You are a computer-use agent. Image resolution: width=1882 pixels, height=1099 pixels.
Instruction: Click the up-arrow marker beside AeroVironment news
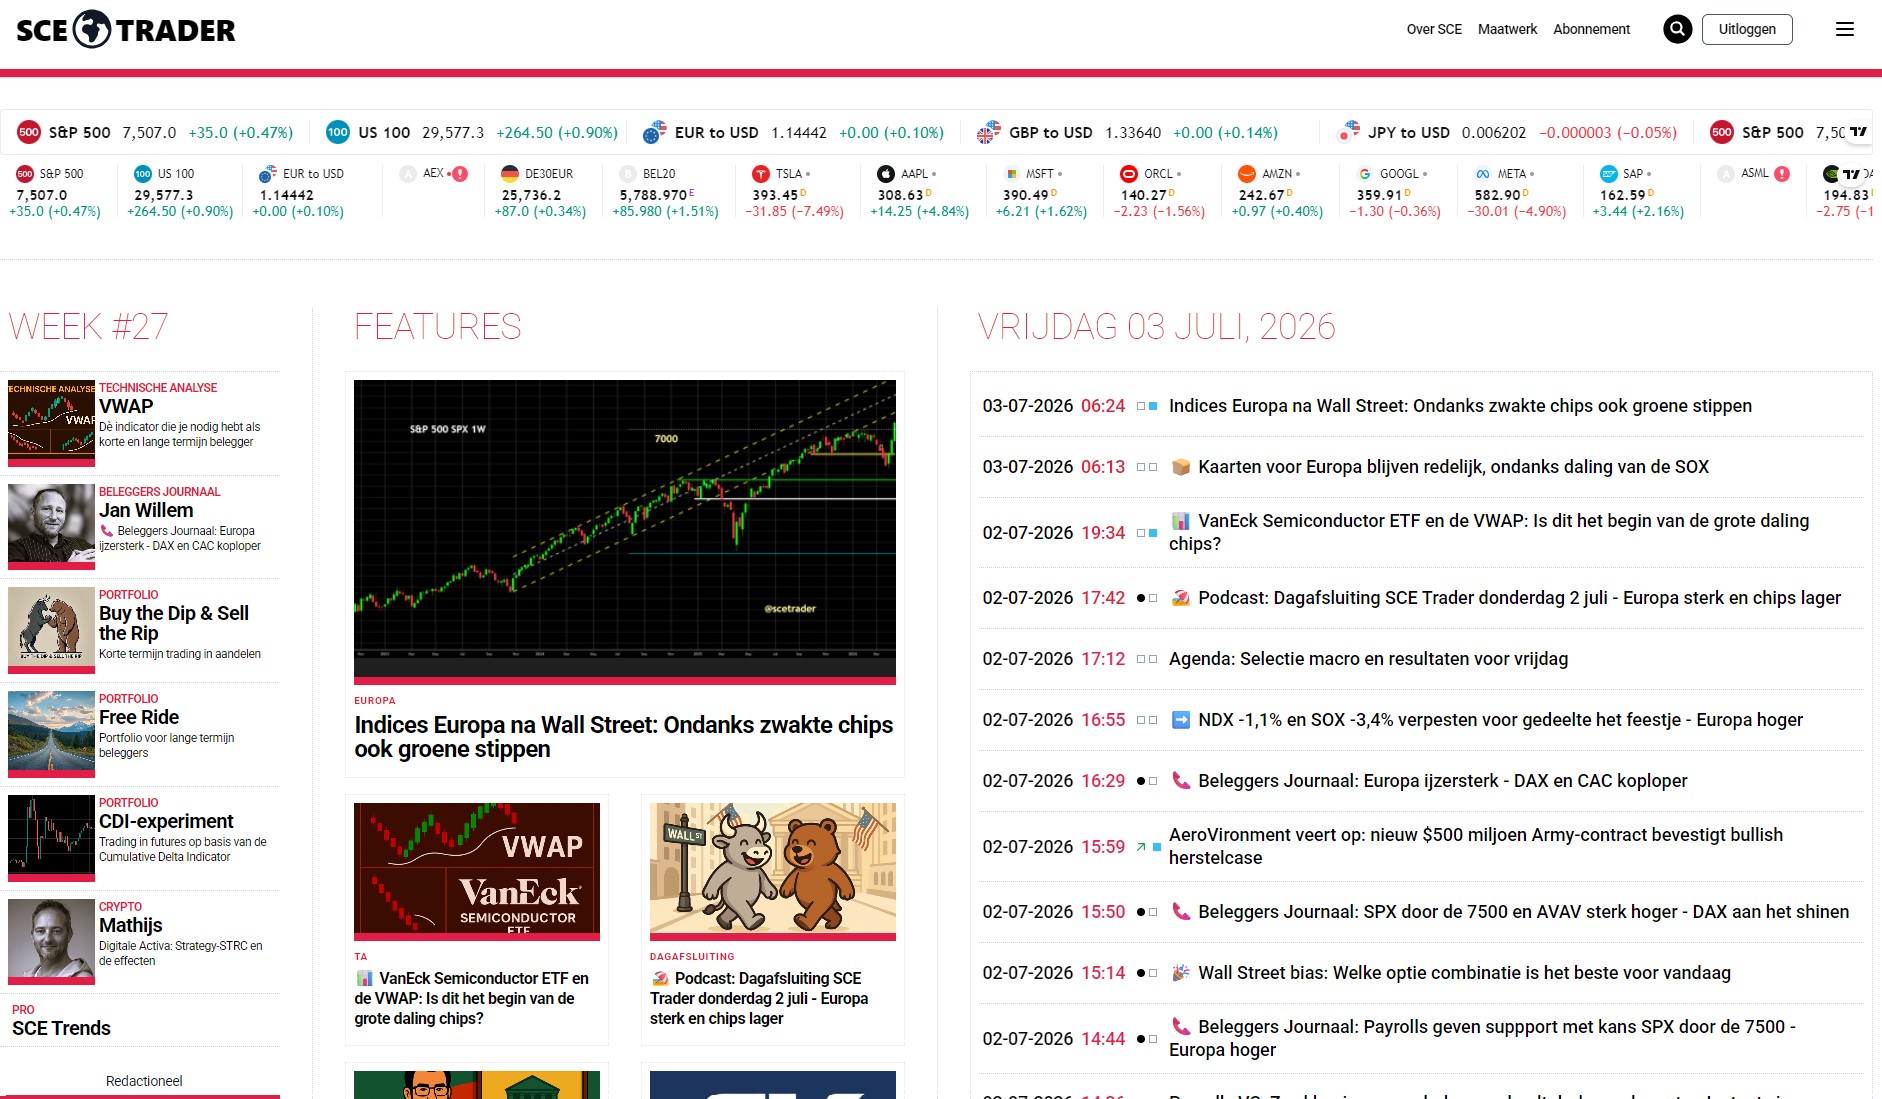coord(1141,847)
